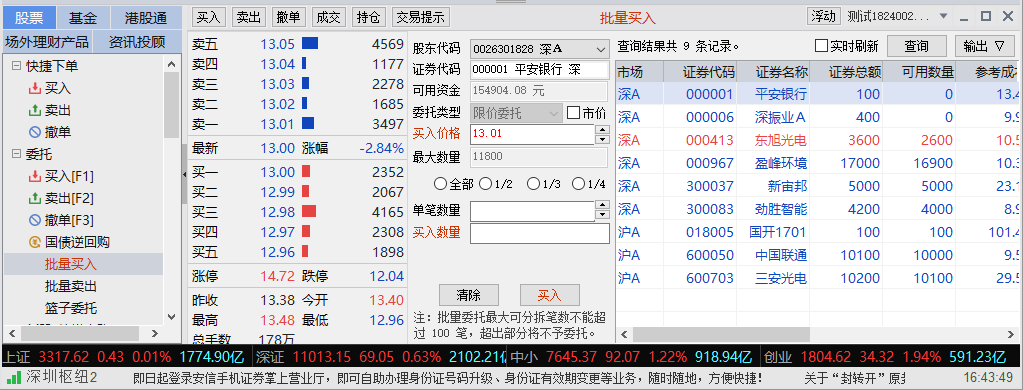Click the 查询 query button
The height and width of the screenshot is (390, 1023).
916,46
